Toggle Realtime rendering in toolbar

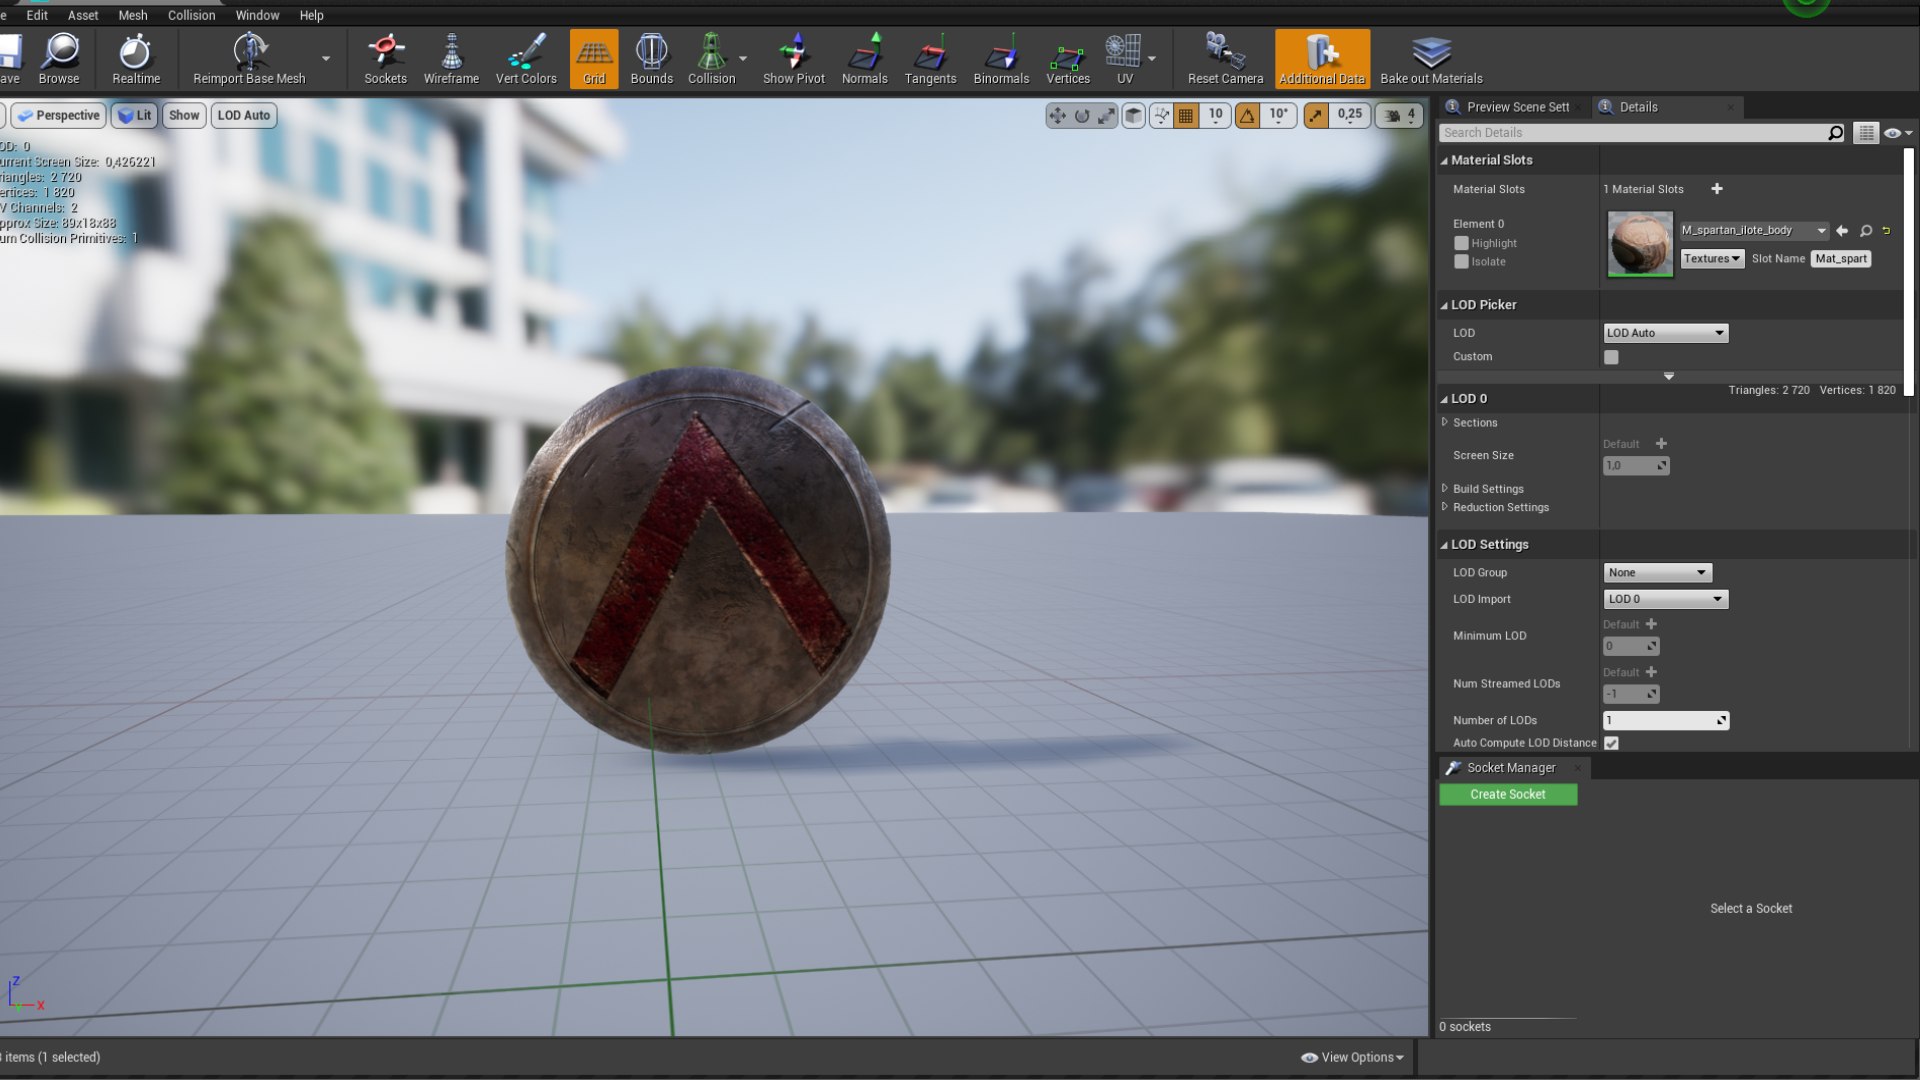[x=136, y=58]
